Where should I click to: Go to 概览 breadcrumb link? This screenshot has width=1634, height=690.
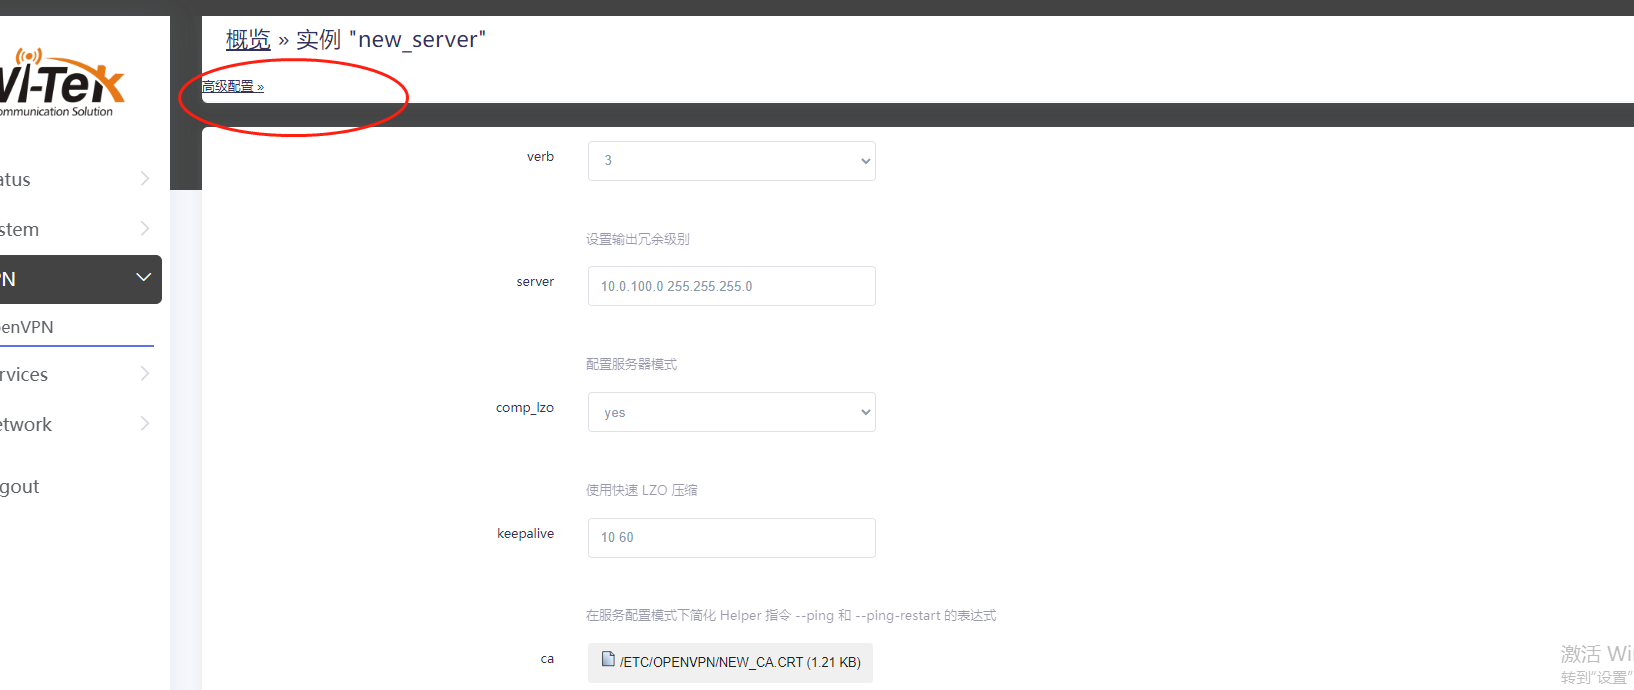tap(248, 40)
